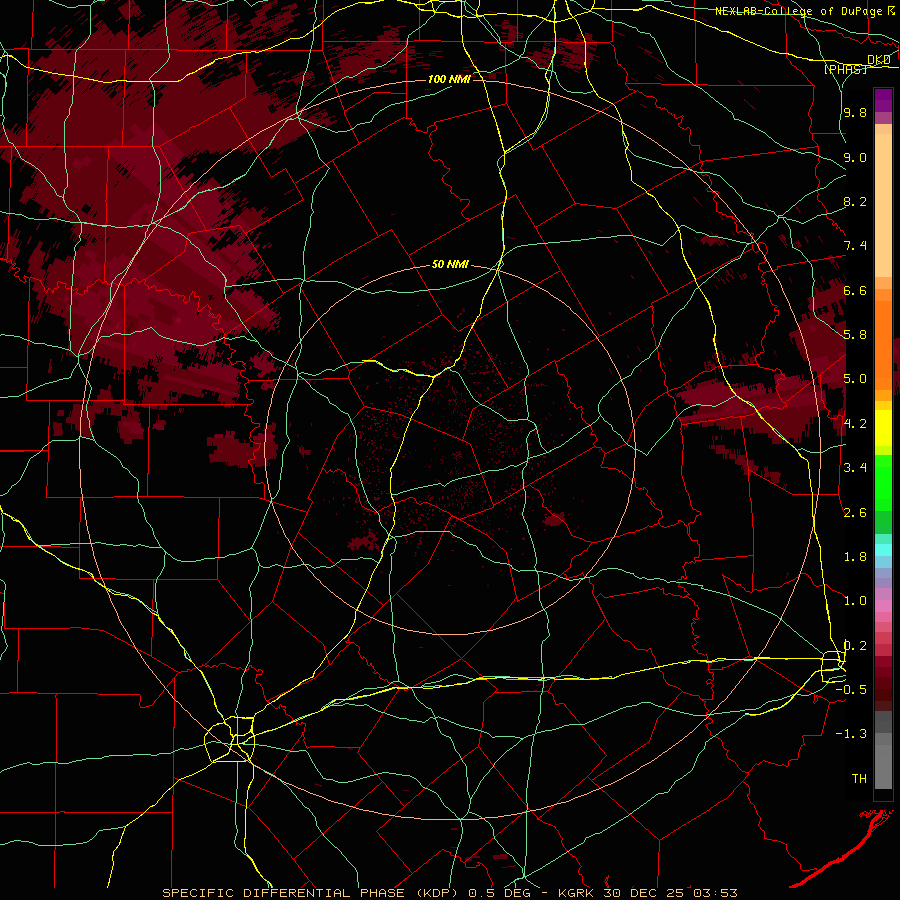Click the SPECIFIC DIFFERENTIAL PHASE (KDP) title text

[310, 893]
